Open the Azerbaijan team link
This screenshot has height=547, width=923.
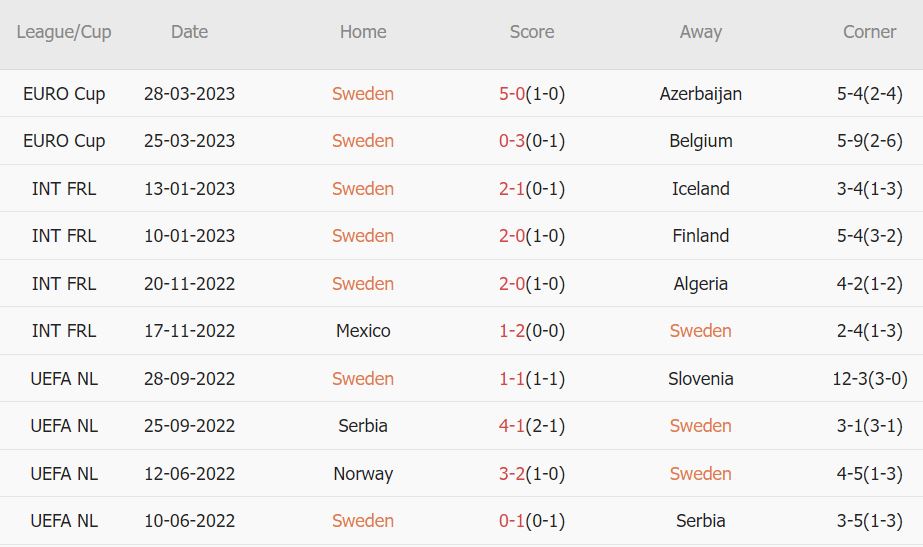tap(701, 94)
